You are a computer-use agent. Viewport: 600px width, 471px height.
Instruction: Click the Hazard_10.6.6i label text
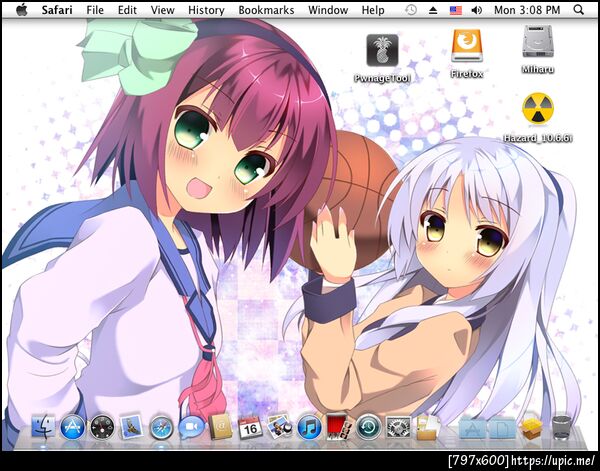pyautogui.click(x=538, y=138)
